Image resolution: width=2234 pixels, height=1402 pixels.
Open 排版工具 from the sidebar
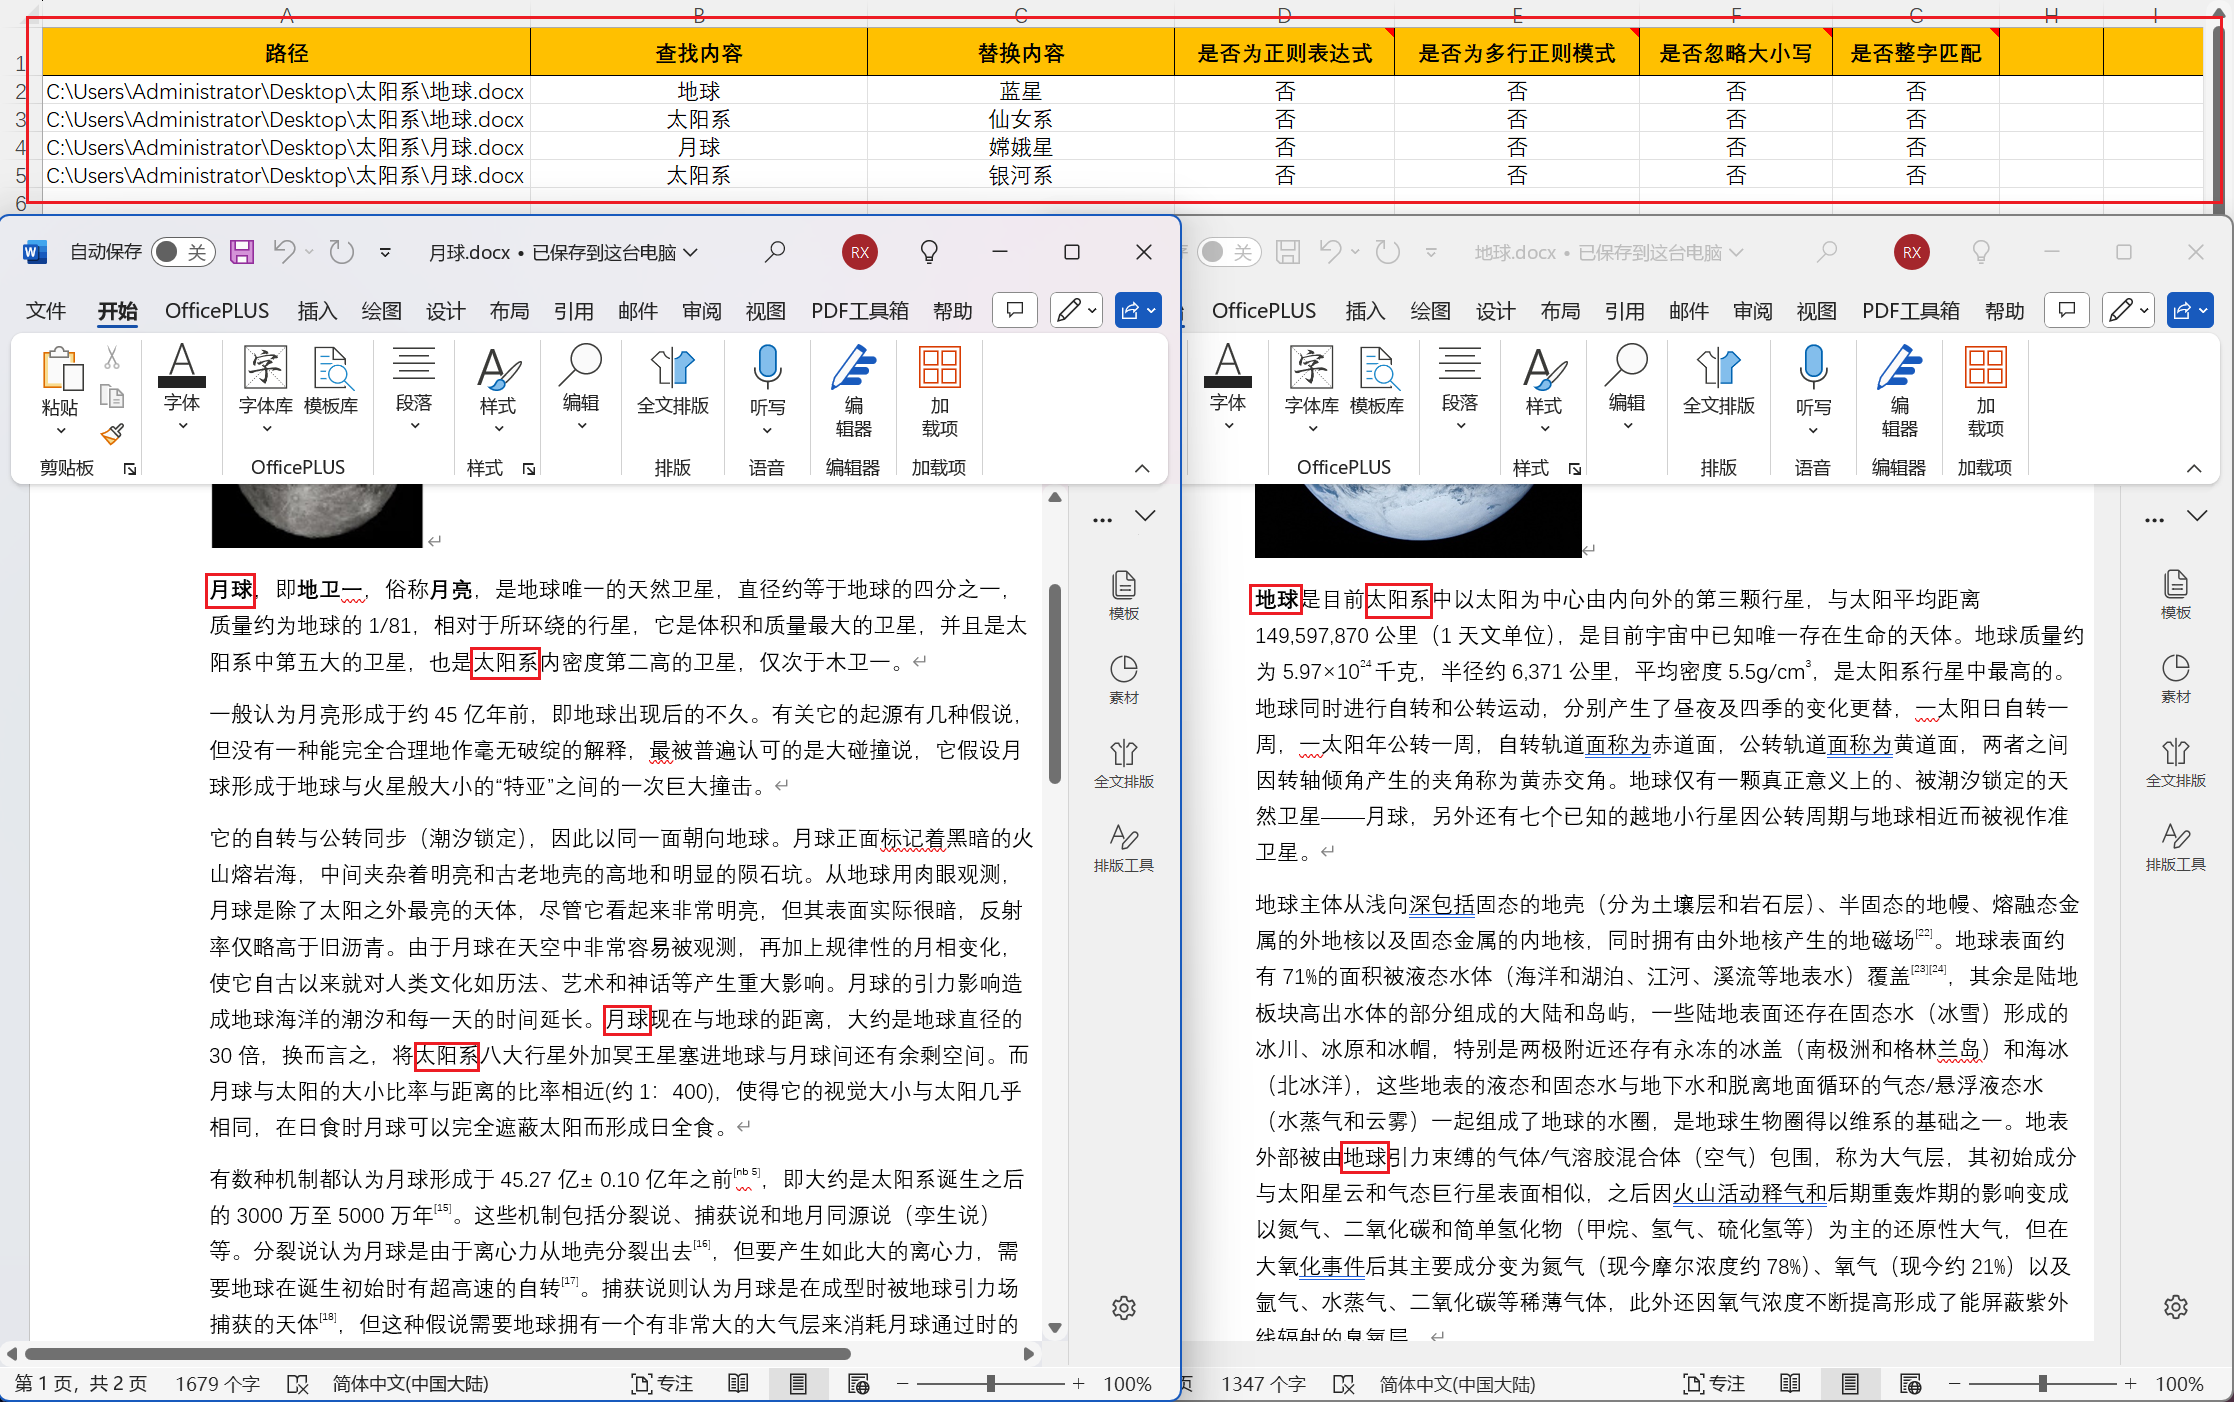1123,848
